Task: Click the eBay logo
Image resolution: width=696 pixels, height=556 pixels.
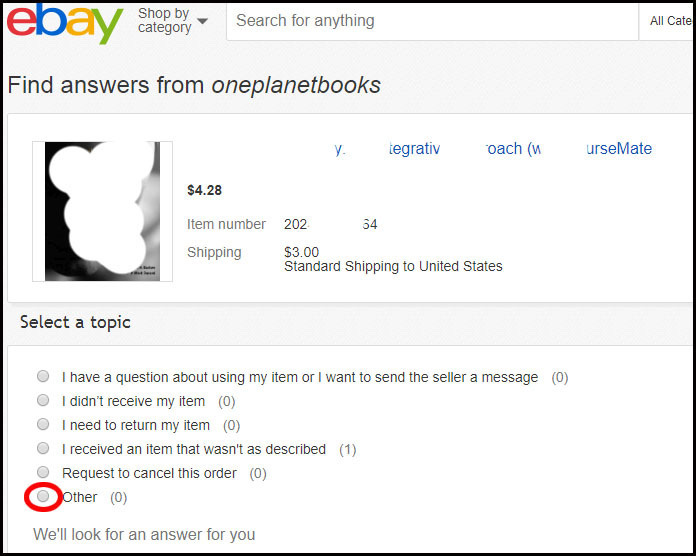Action: 65,23
